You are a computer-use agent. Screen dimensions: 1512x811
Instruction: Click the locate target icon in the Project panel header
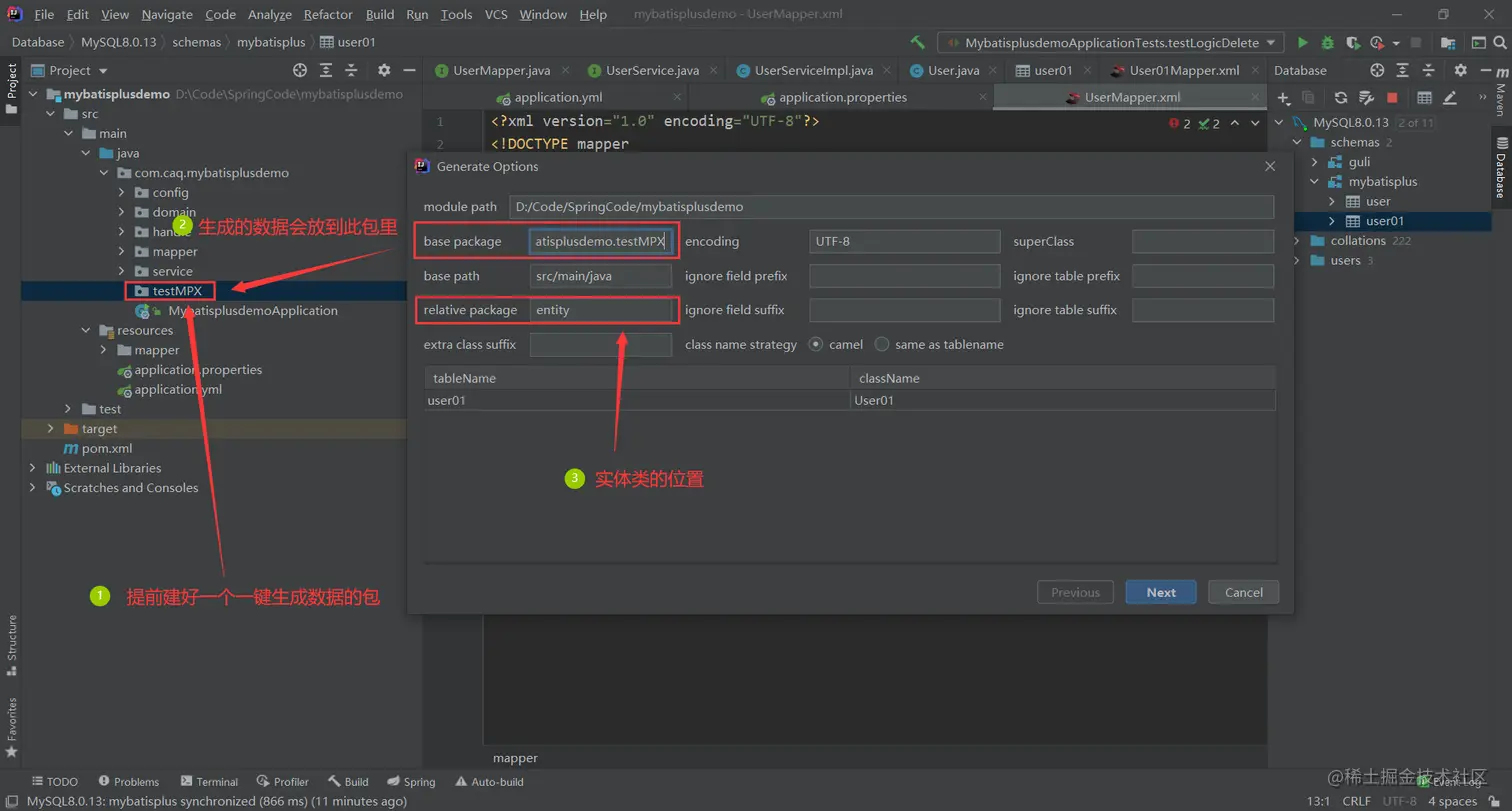(299, 70)
